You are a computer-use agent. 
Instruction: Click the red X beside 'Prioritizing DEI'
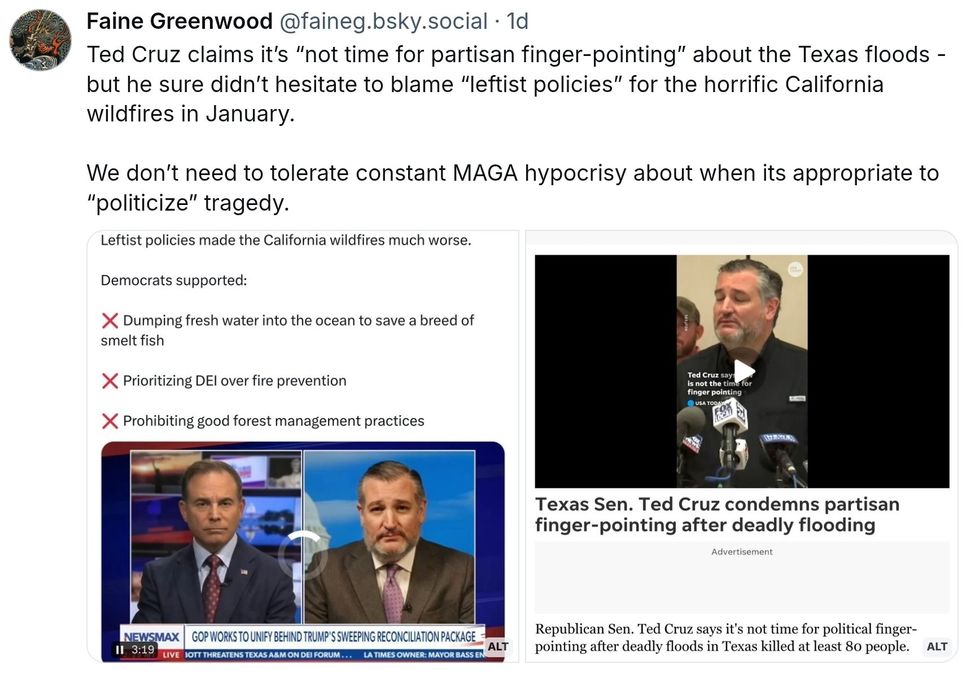point(110,381)
